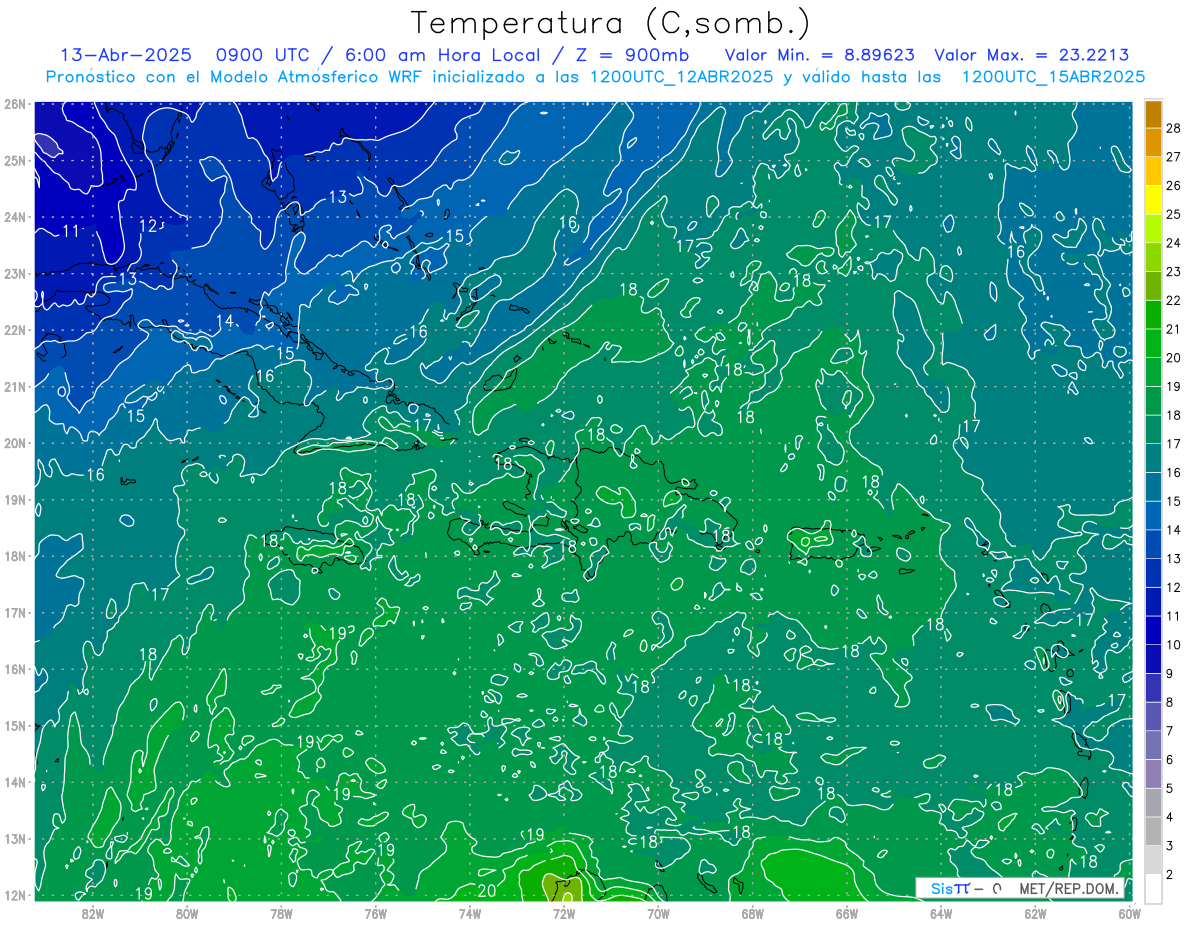
Task: Click the "20" contour label on the map
Action: click(x=488, y=891)
